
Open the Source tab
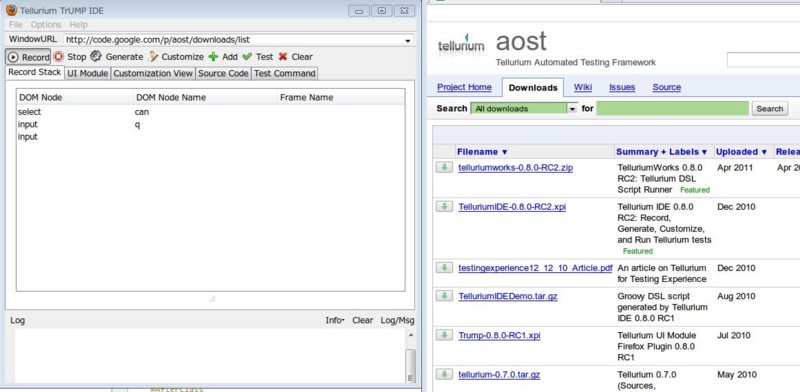(666, 87)
